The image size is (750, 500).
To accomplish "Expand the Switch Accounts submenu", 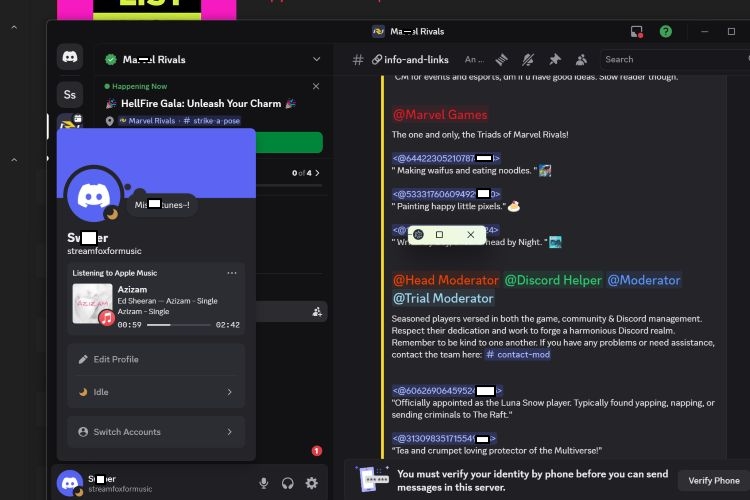I will [229, 432].
